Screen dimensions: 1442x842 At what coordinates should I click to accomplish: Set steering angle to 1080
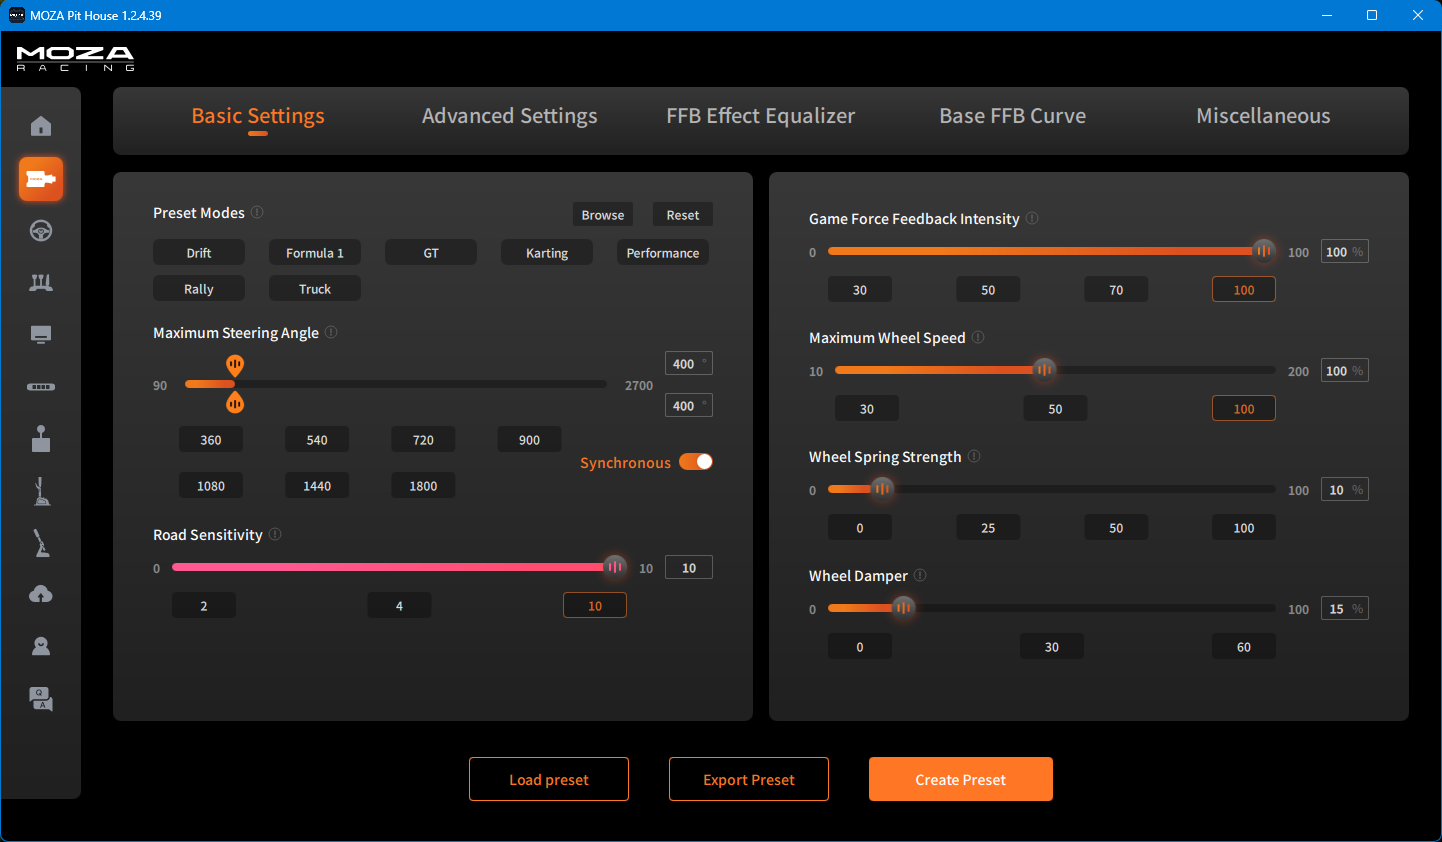pos(211,486)
